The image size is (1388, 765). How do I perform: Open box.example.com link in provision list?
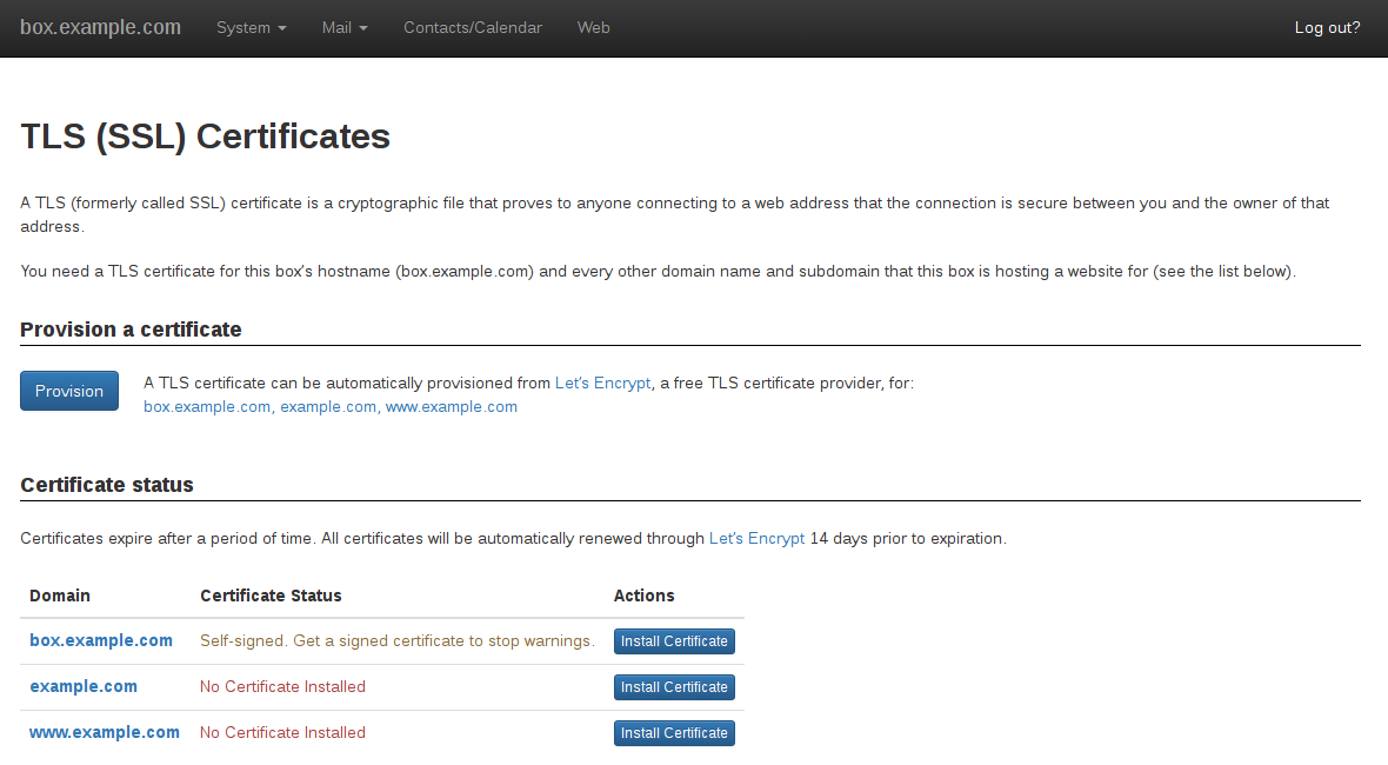click(206, 407)
